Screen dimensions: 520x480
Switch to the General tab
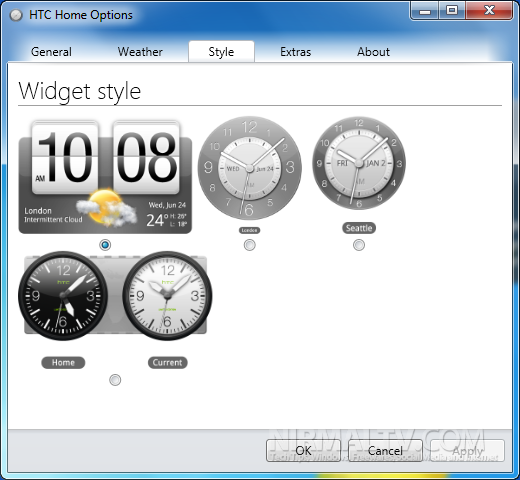pyautogui.click(x=51, y=52)
